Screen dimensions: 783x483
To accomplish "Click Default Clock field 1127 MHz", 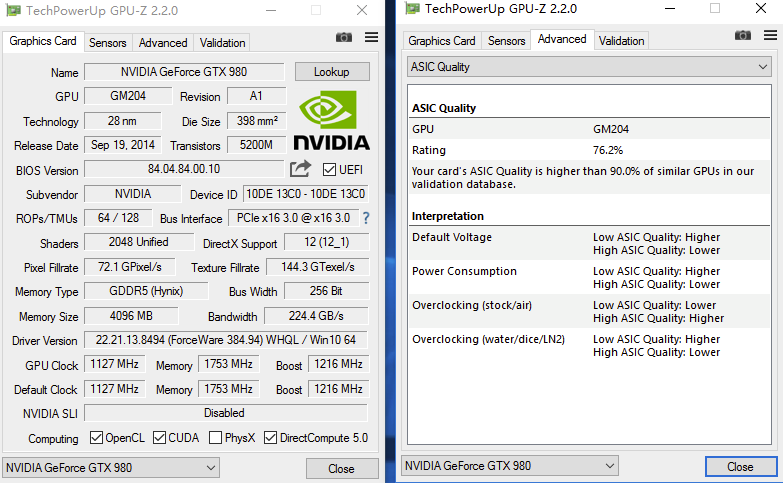I will [115, 389].
